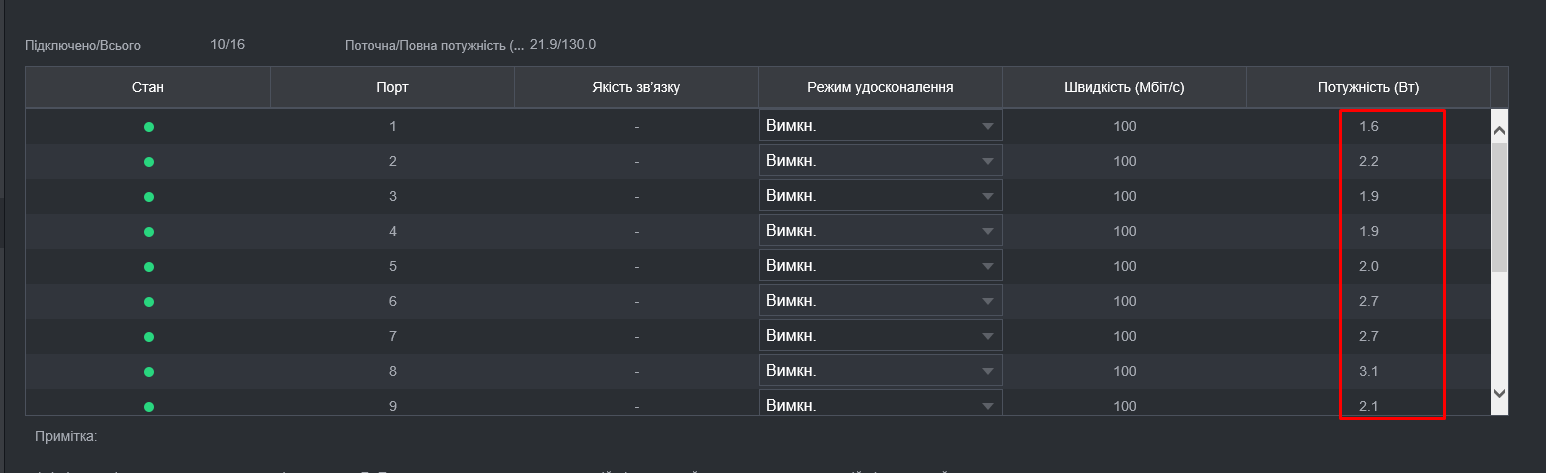Expand the enhancement mode dropdown for port 2
The height and width of the screenshot is (473, 1546).
click(x=880, y=161)
